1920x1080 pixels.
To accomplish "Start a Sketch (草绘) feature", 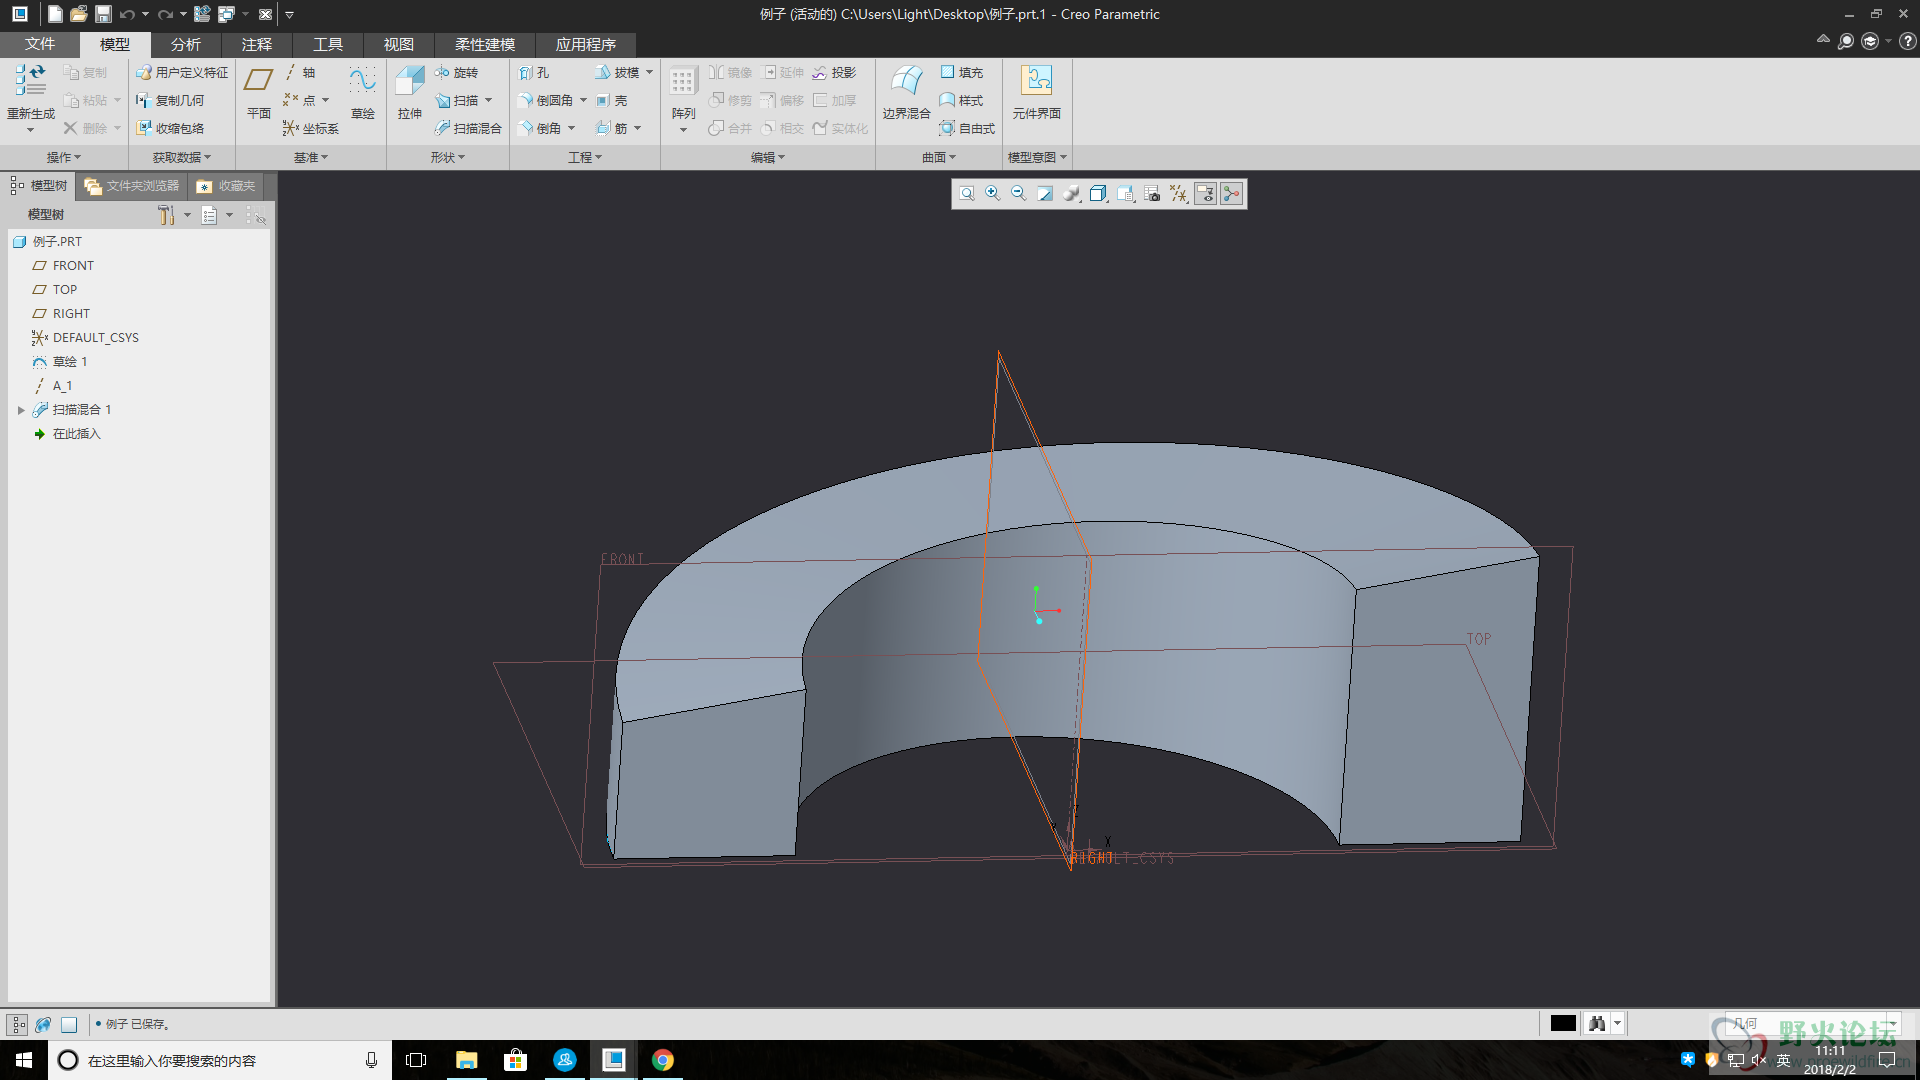I will [362, 93].
